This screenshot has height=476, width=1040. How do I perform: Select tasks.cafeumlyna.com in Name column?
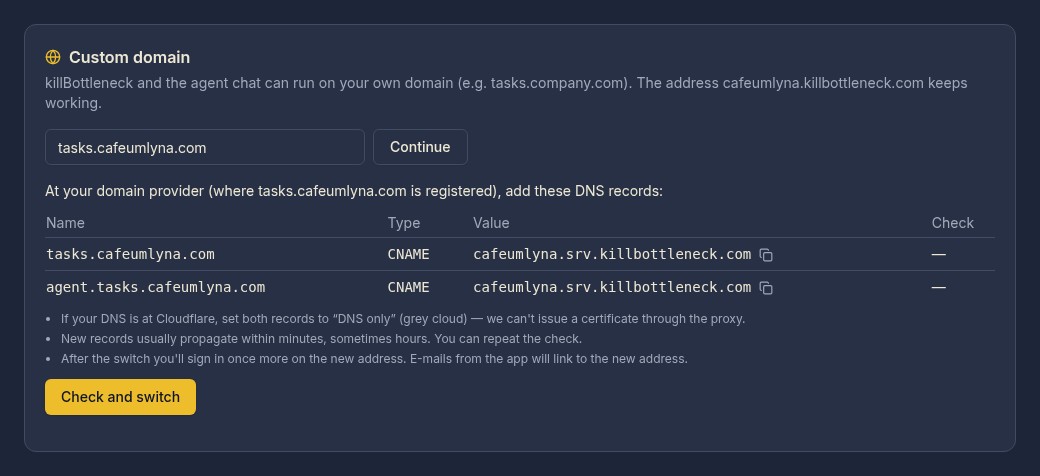tap(130, 254)
